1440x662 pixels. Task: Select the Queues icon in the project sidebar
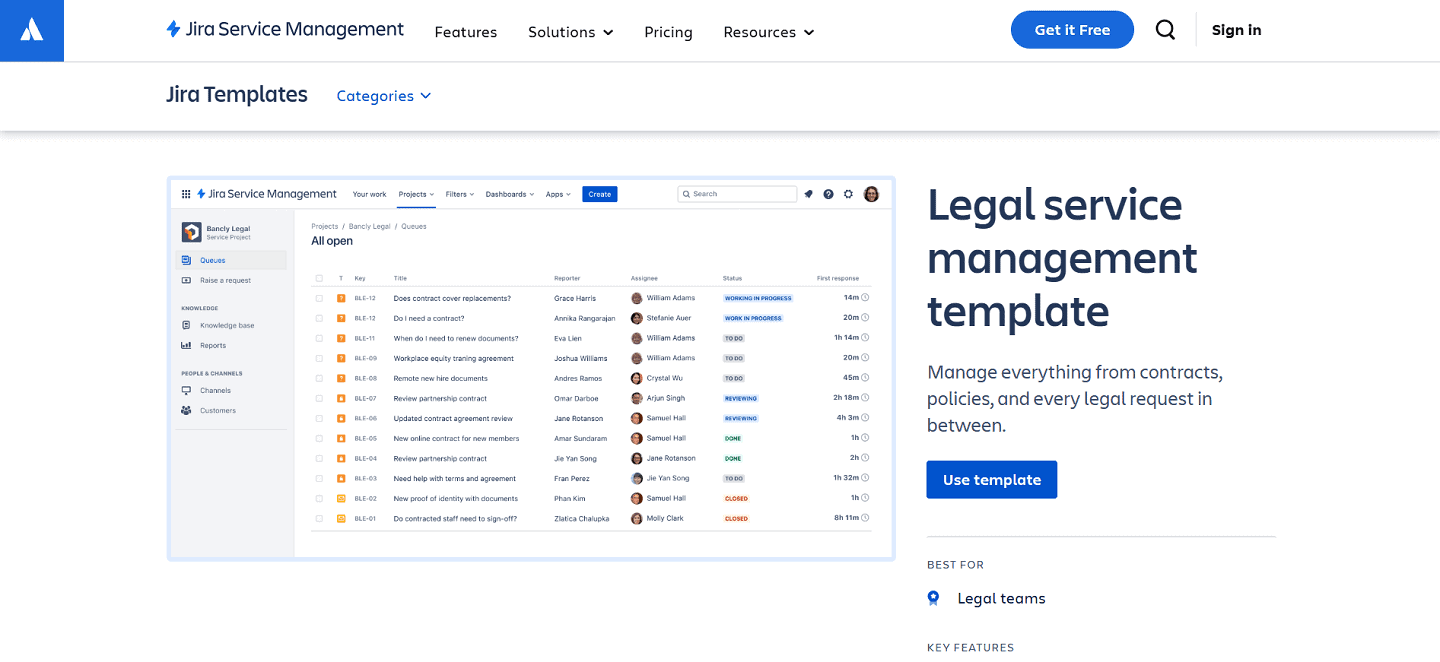(x=186, y=260)
